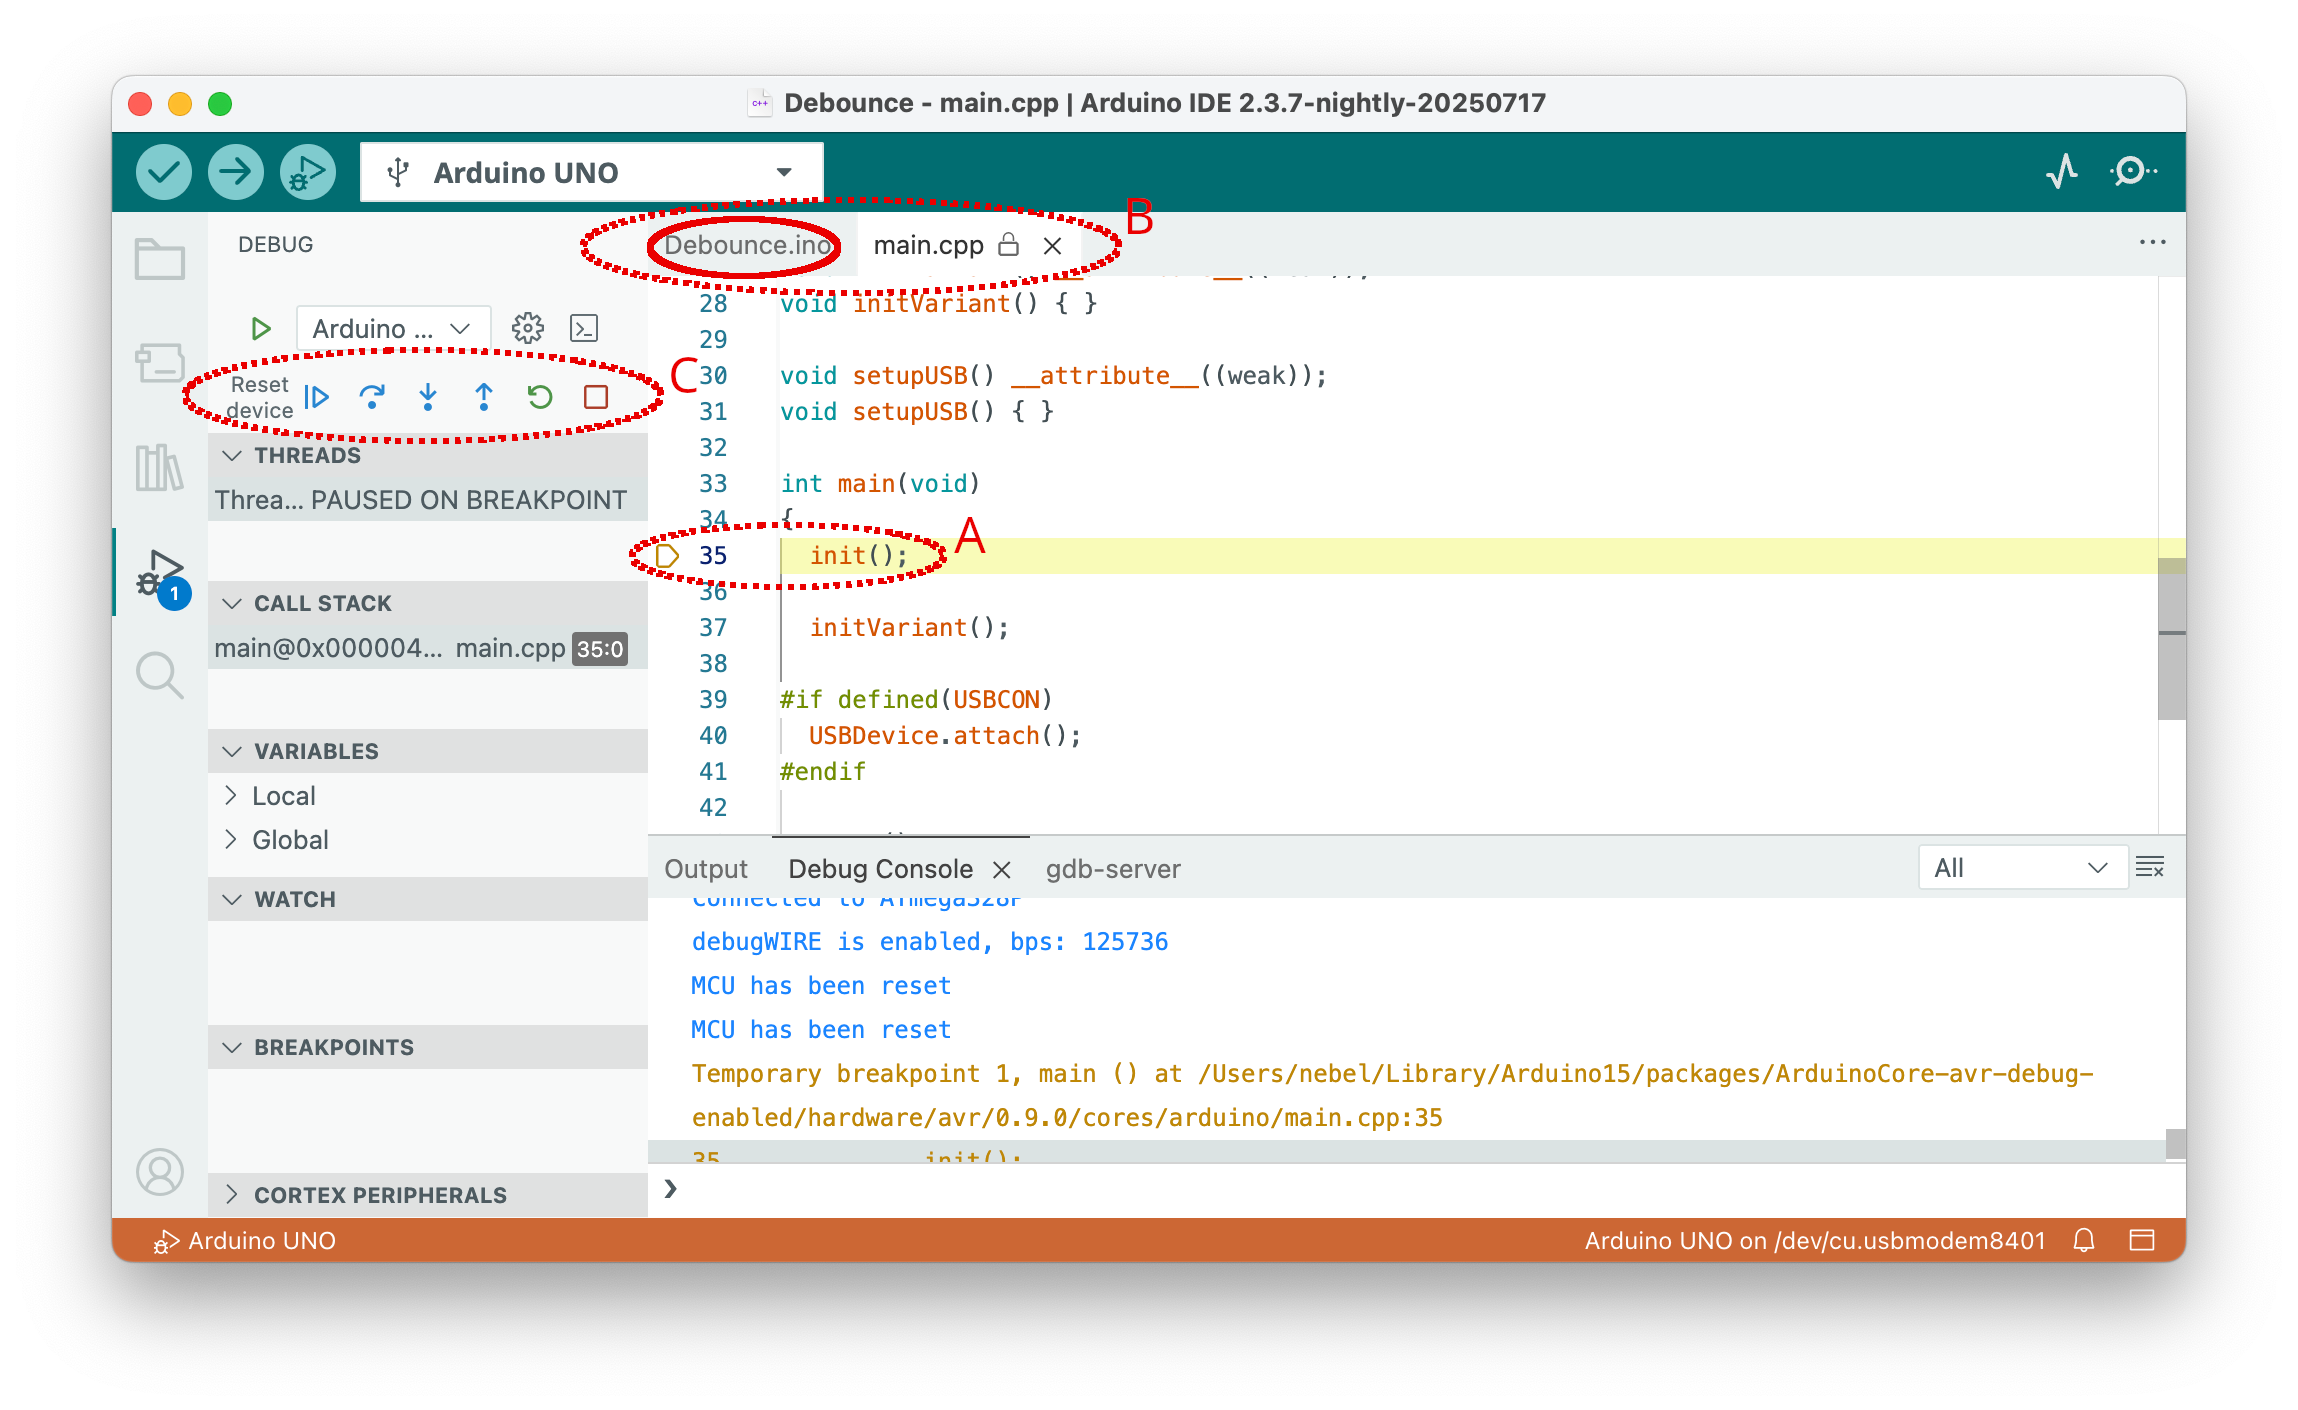
Task: Switch to the gdb-server tab
Action: 1113,869
